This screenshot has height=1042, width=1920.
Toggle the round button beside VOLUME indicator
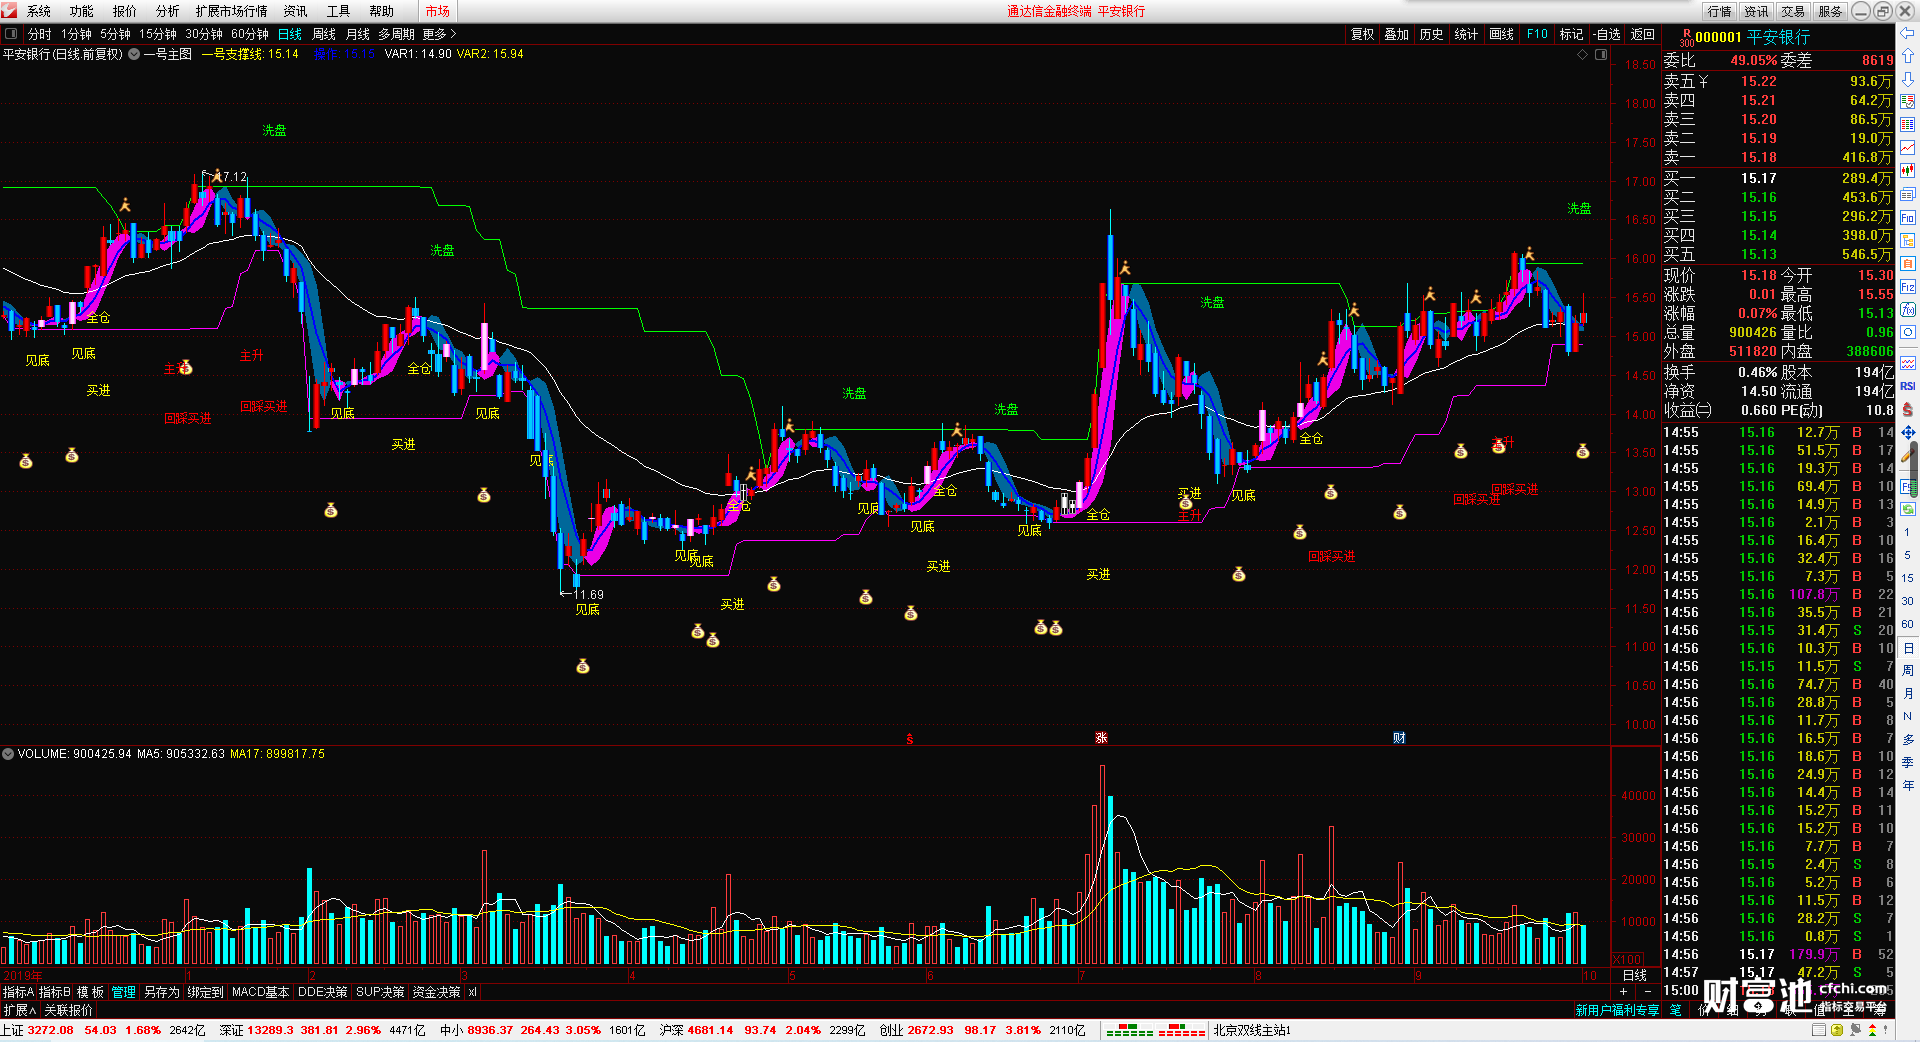point(8,754)
